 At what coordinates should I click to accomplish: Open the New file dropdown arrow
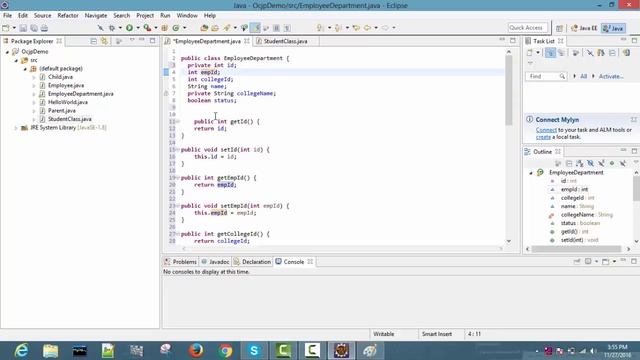[x=14, y=28]
